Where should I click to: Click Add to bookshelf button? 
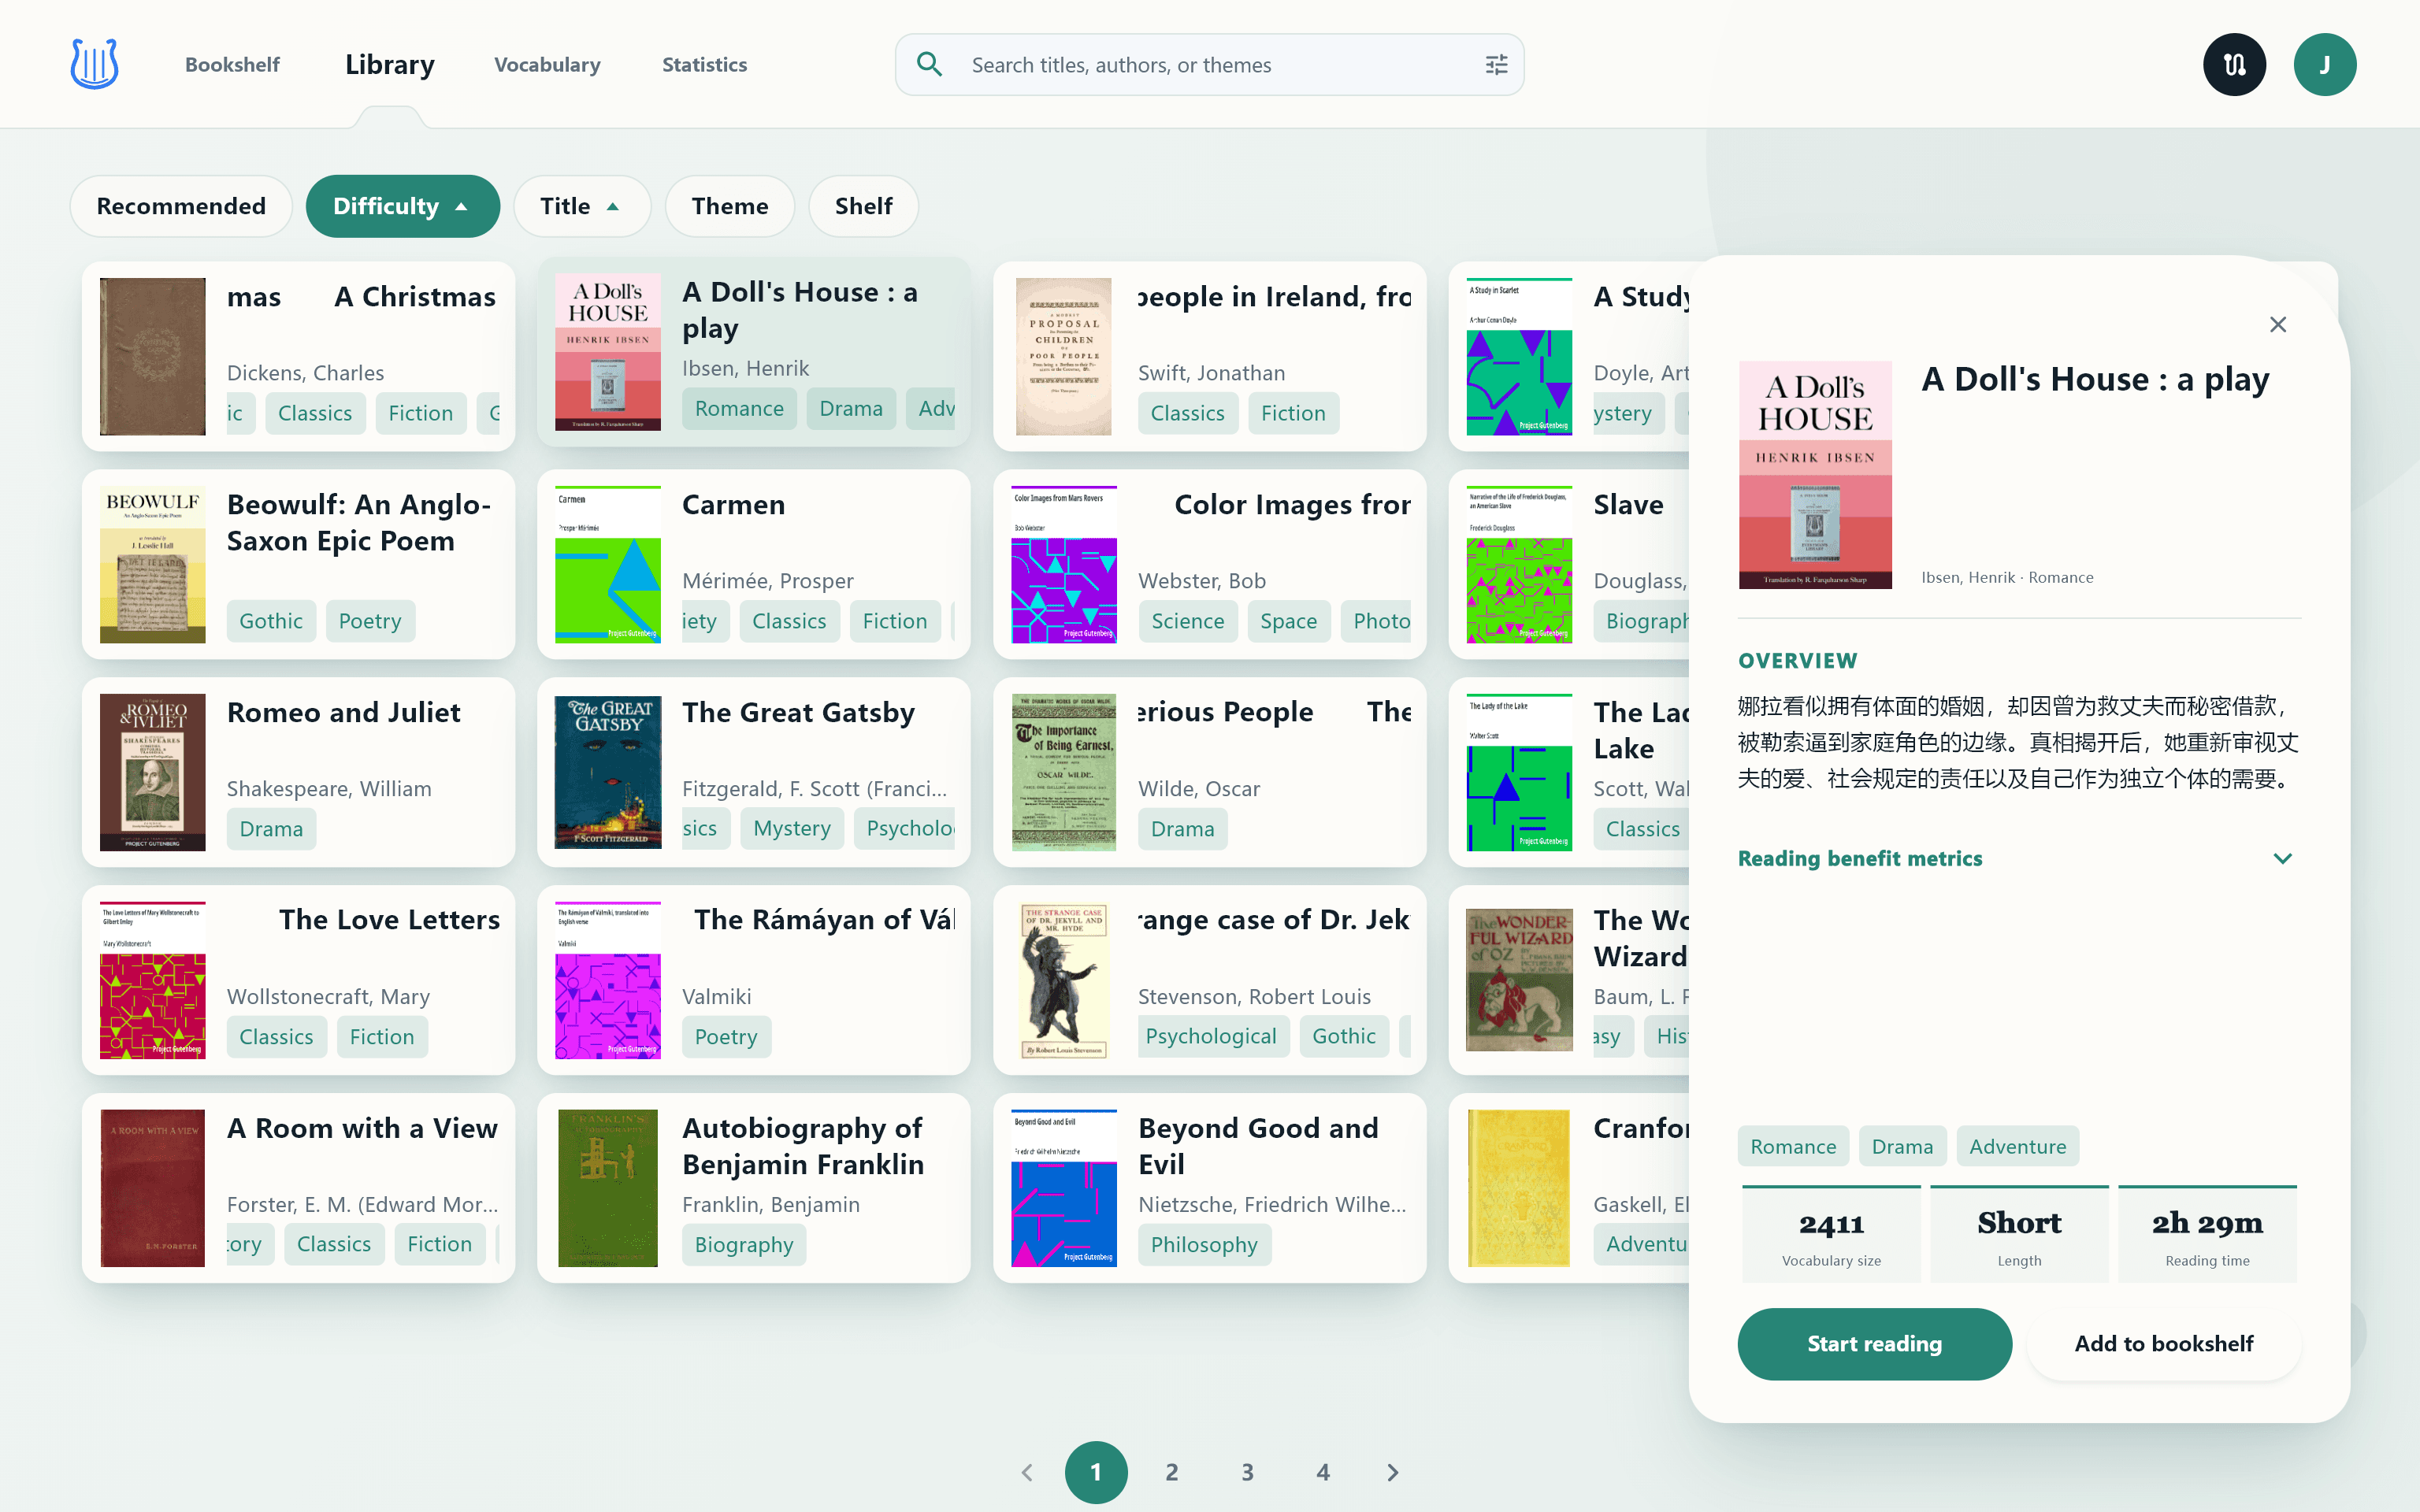coord(2163,1343)
